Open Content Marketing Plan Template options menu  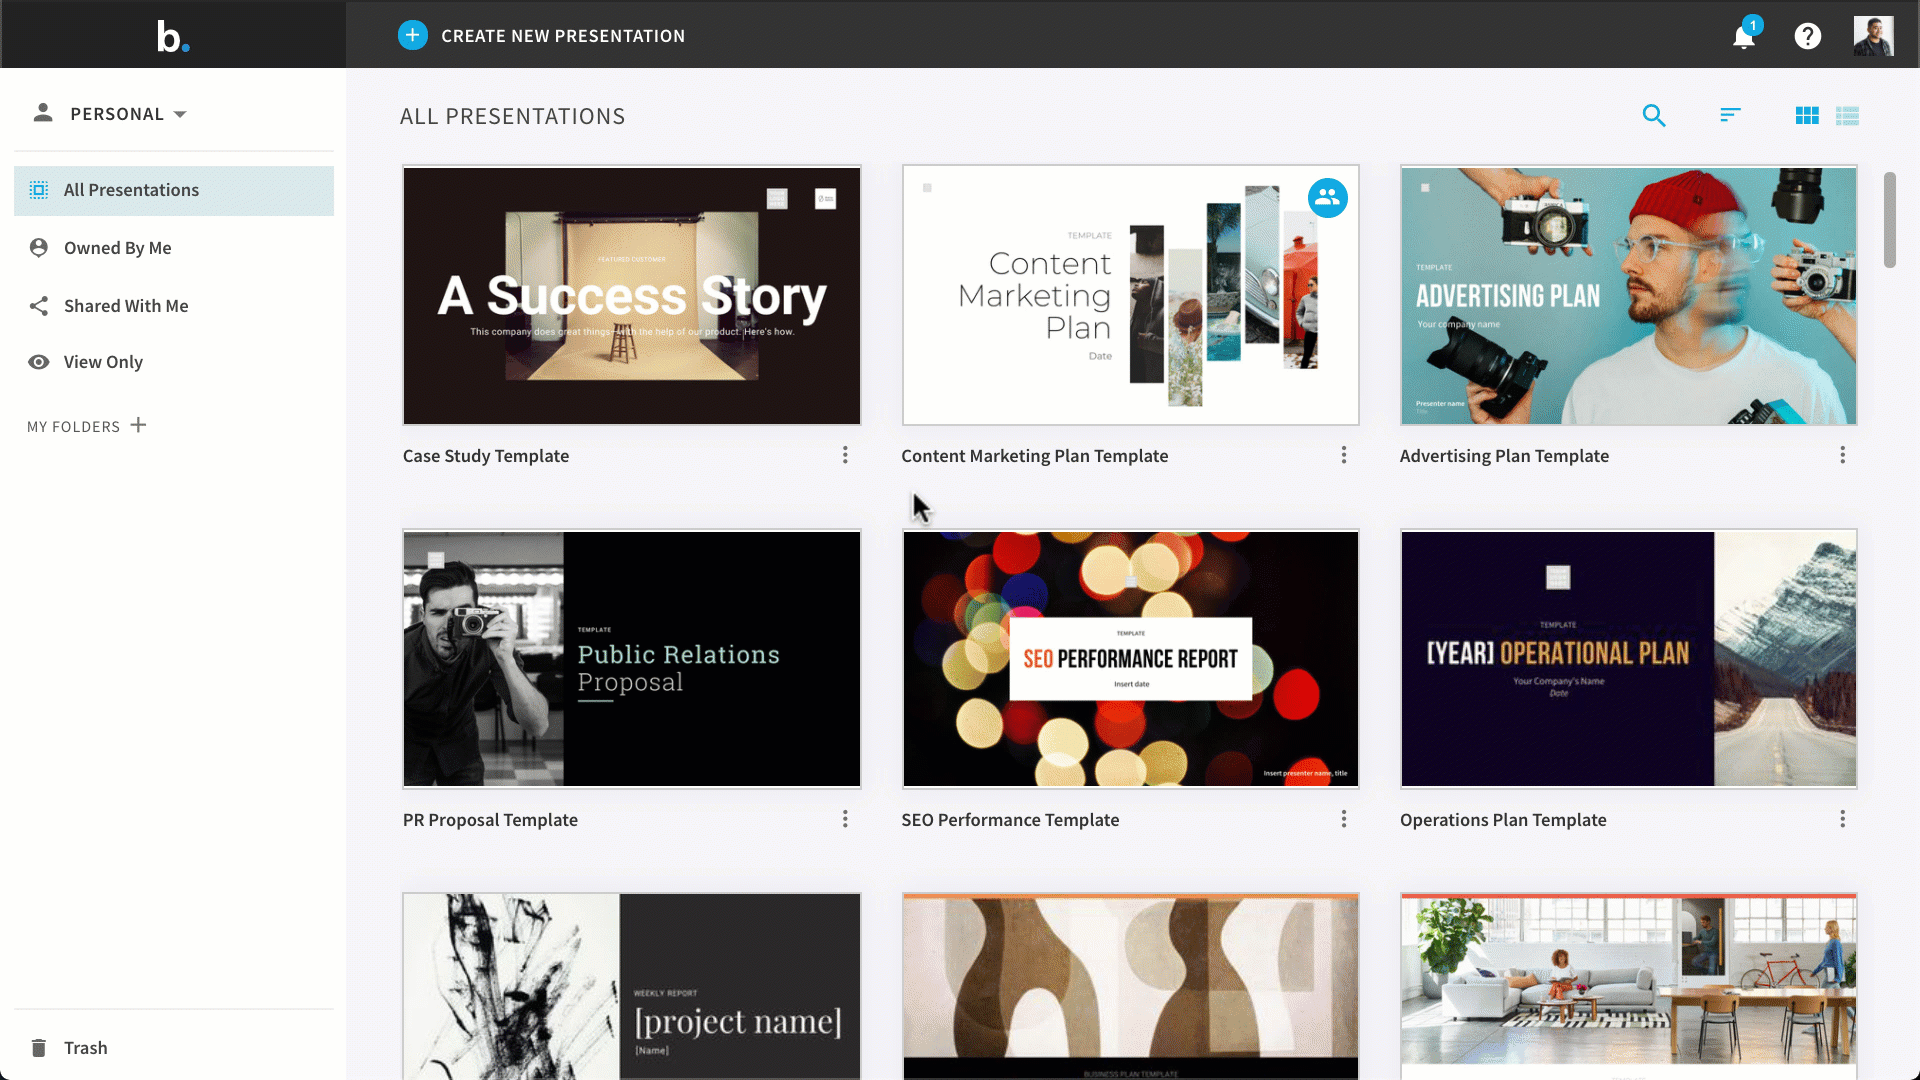1344,455
